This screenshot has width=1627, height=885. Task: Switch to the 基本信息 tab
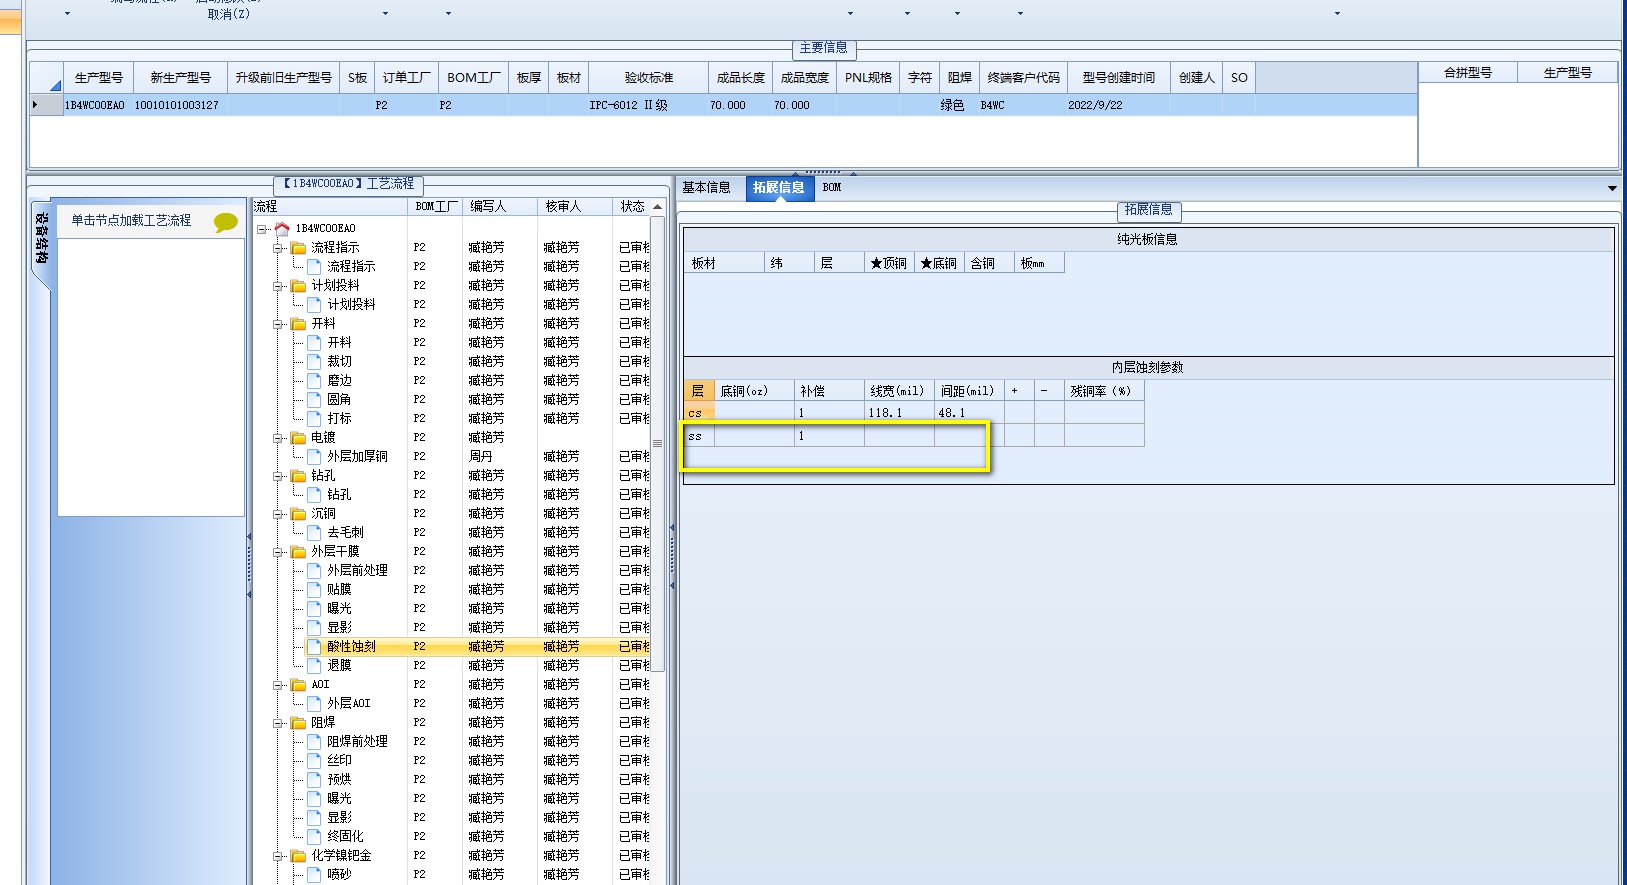click(x=706, y=188)
